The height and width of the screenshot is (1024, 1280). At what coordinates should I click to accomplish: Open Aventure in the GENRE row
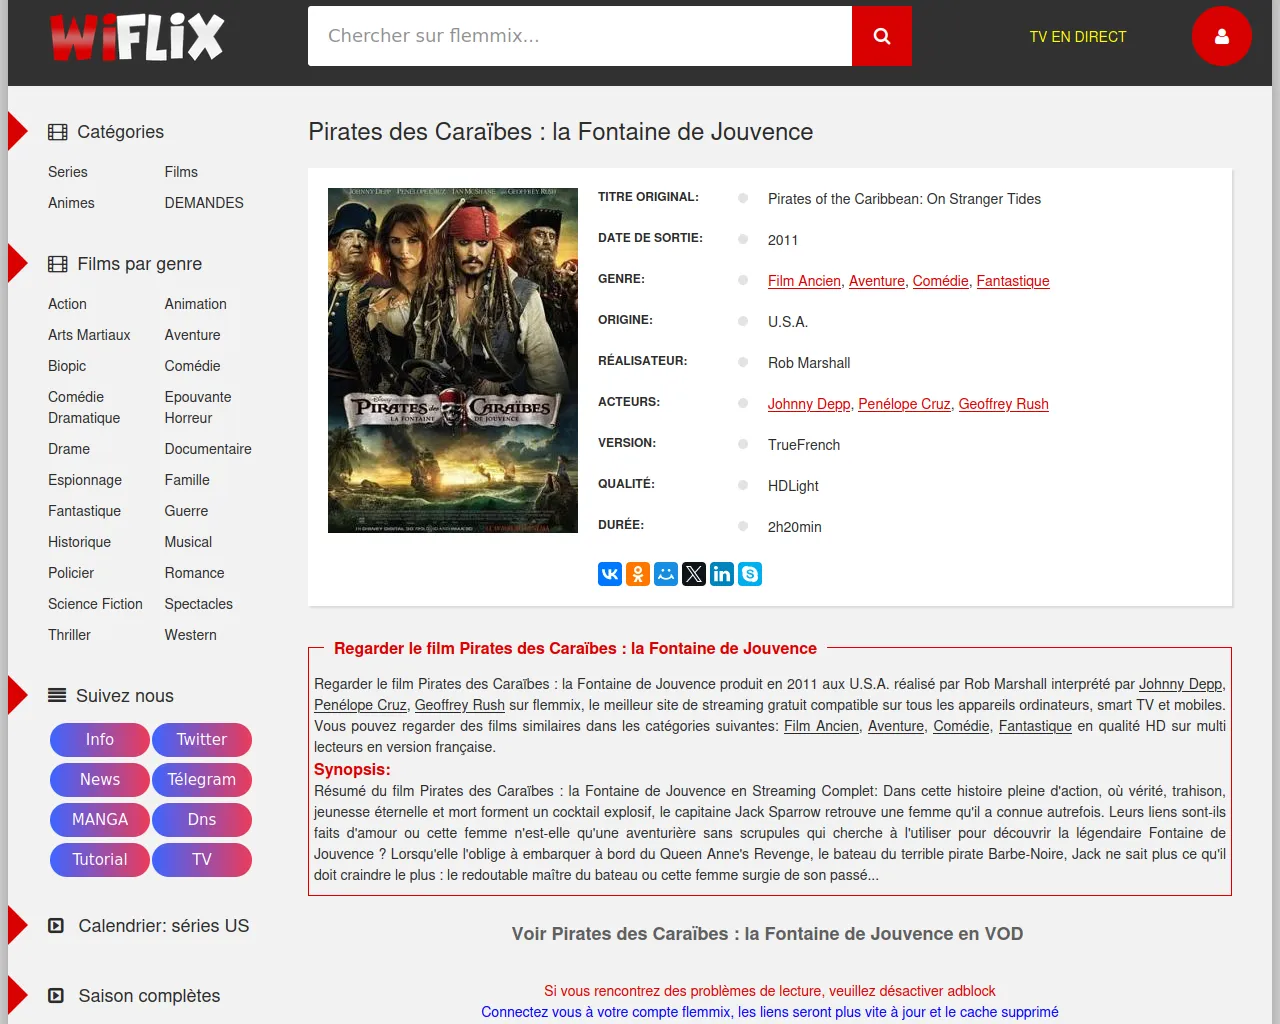[877, 281]
